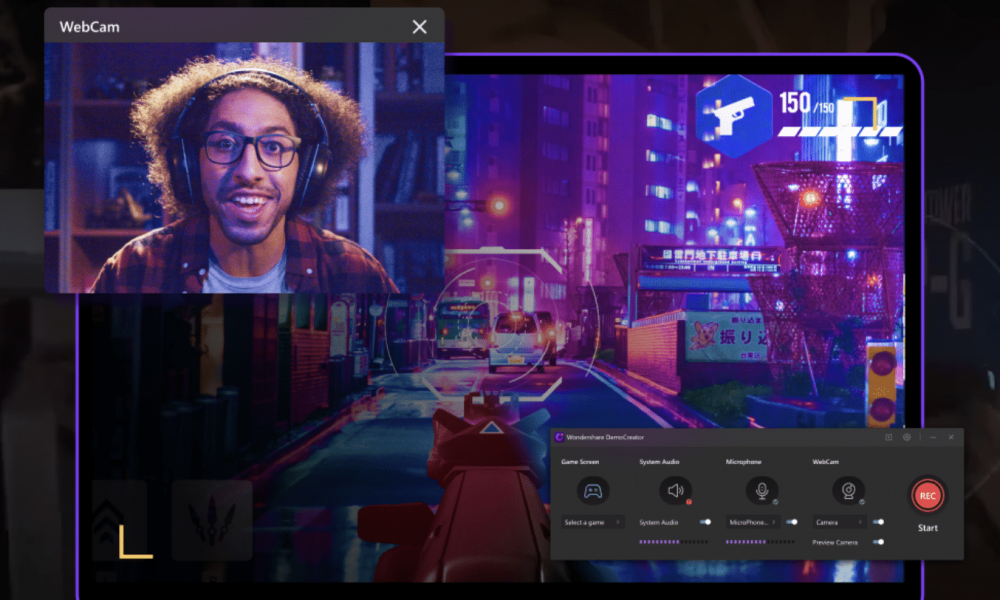Image resolution: width=1000 pixels, height=600 pixels.
Task: Click the Microphone level meter
Action: (x=760, y=542)
